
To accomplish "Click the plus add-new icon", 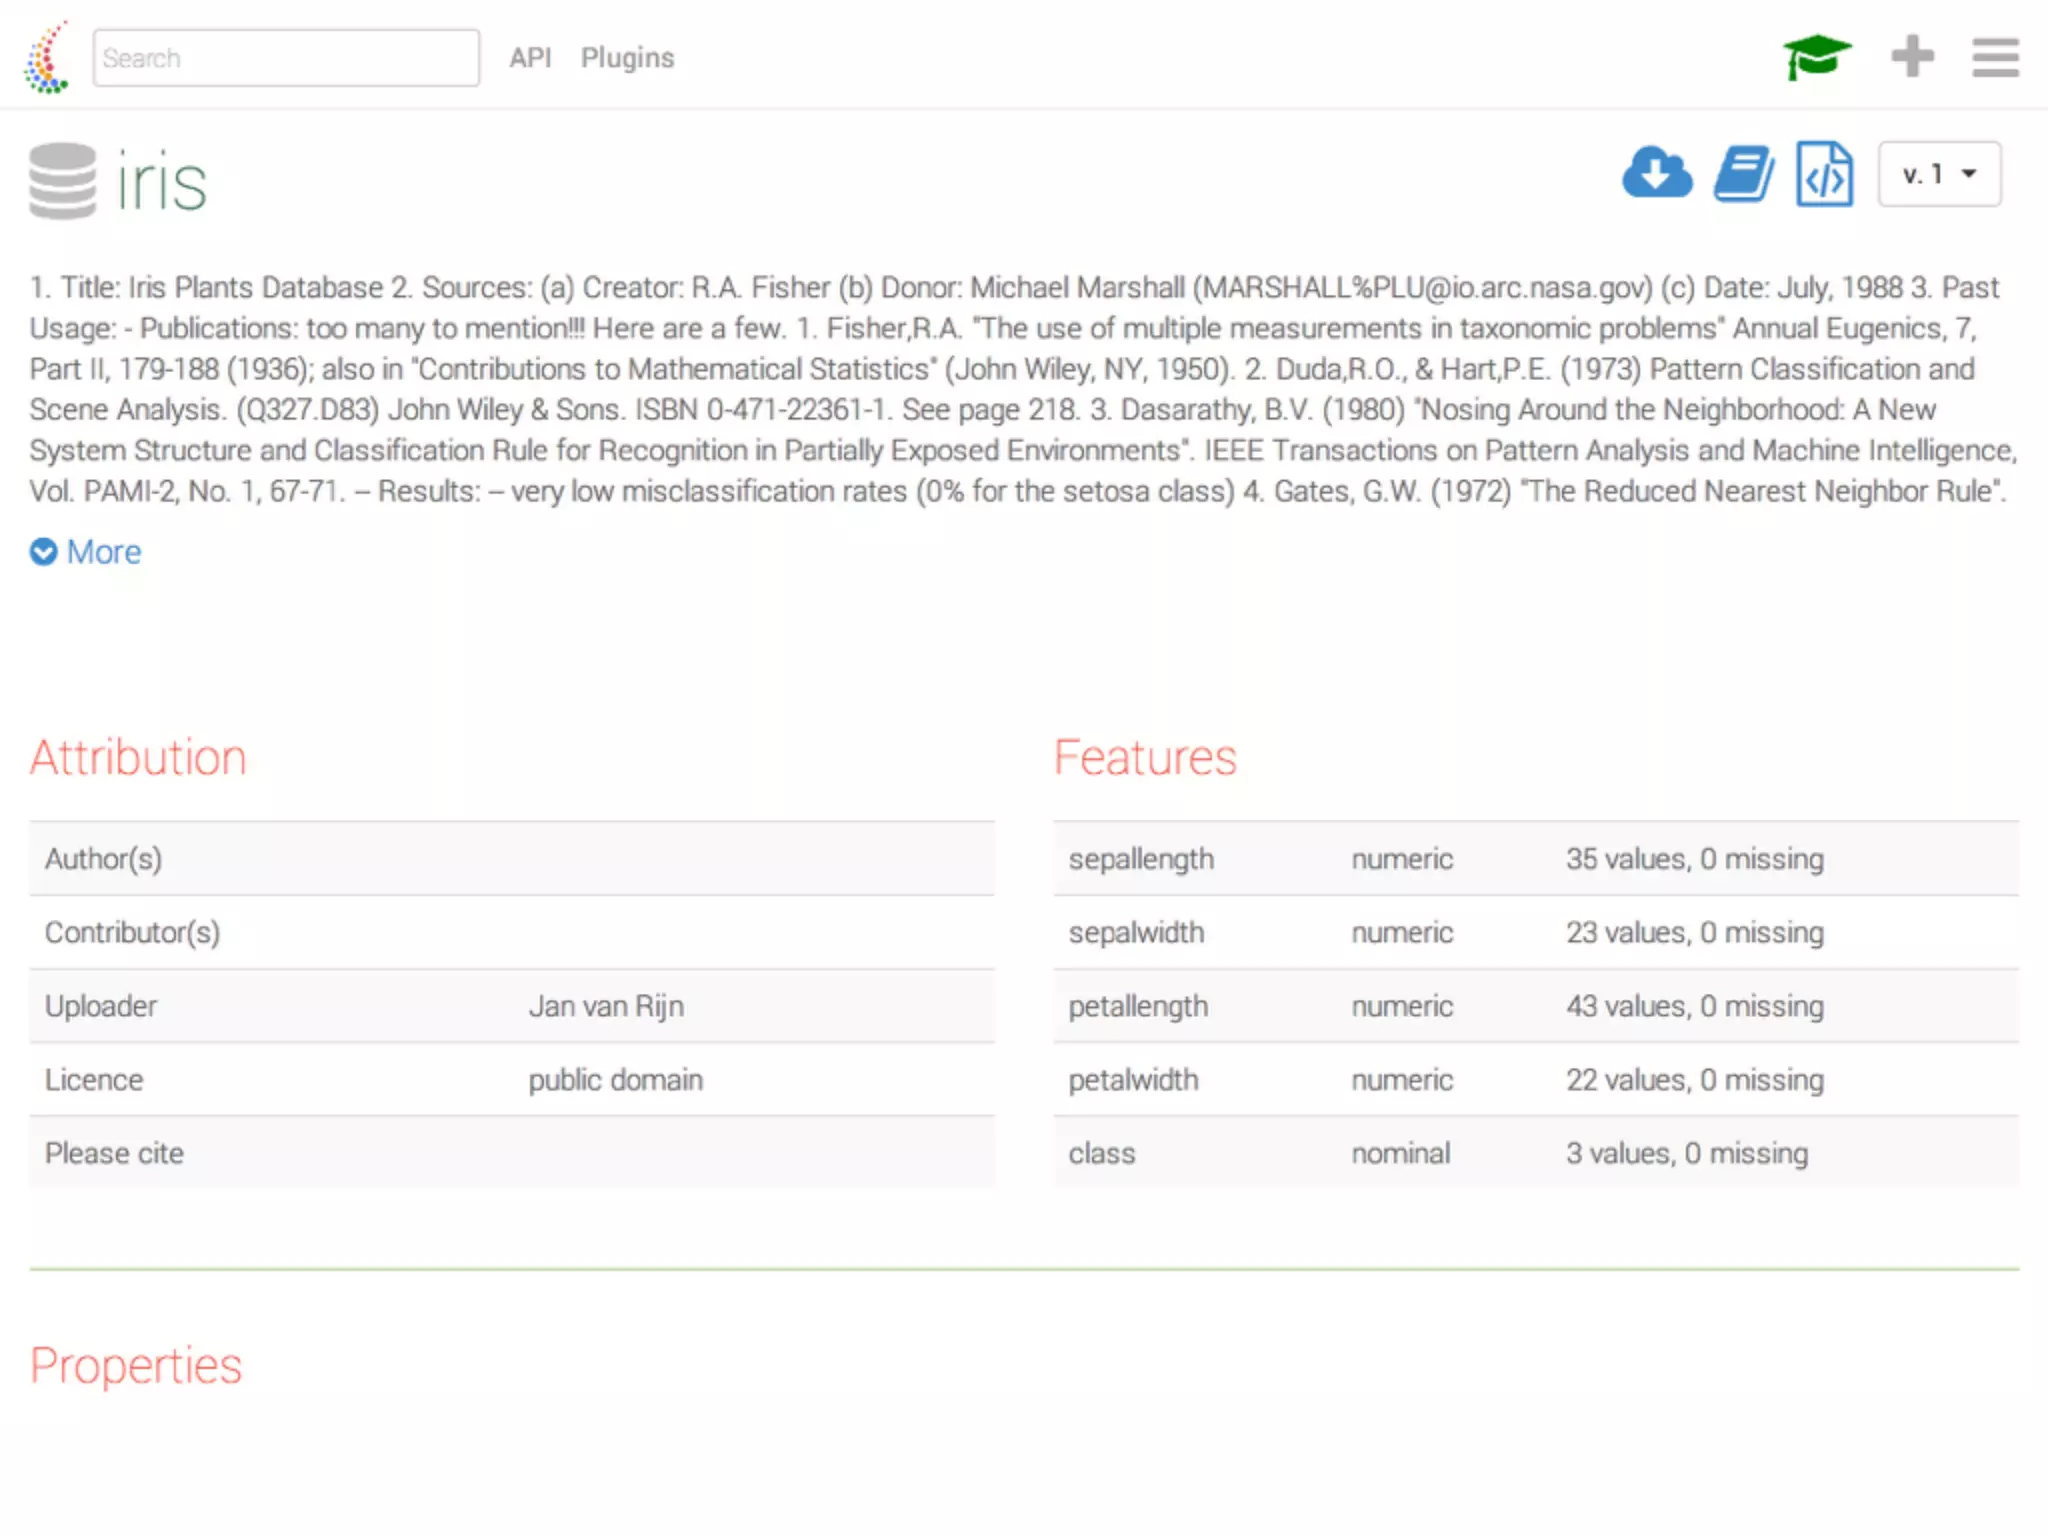I will point(1911,57).
